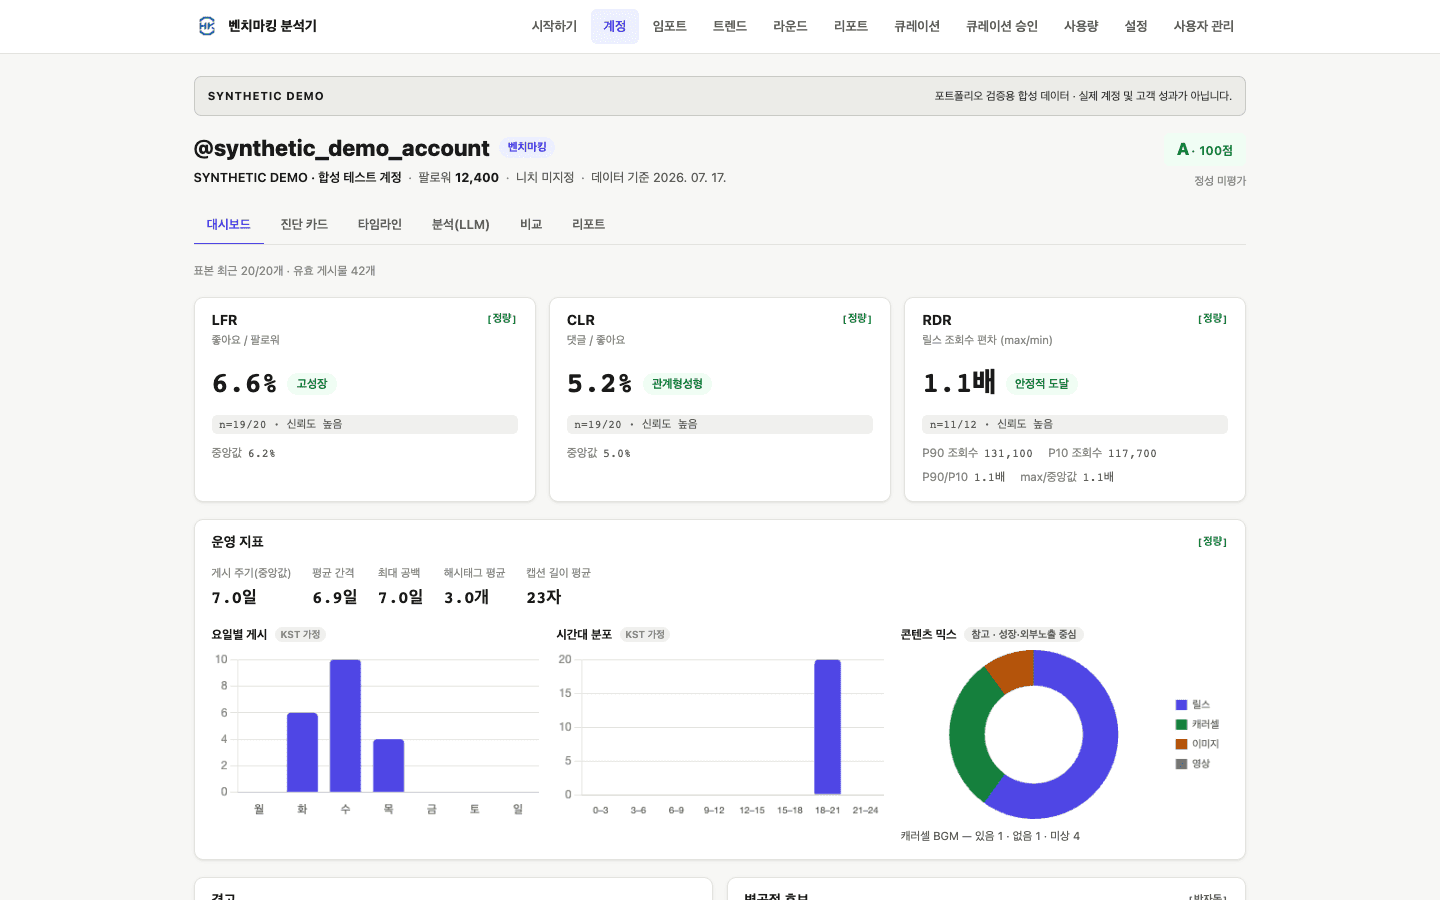The width and height of the screenshot is (1440, 900).
Task: Click the orange 이미지 segment of the donut
Action: [x=1012, y=669]
